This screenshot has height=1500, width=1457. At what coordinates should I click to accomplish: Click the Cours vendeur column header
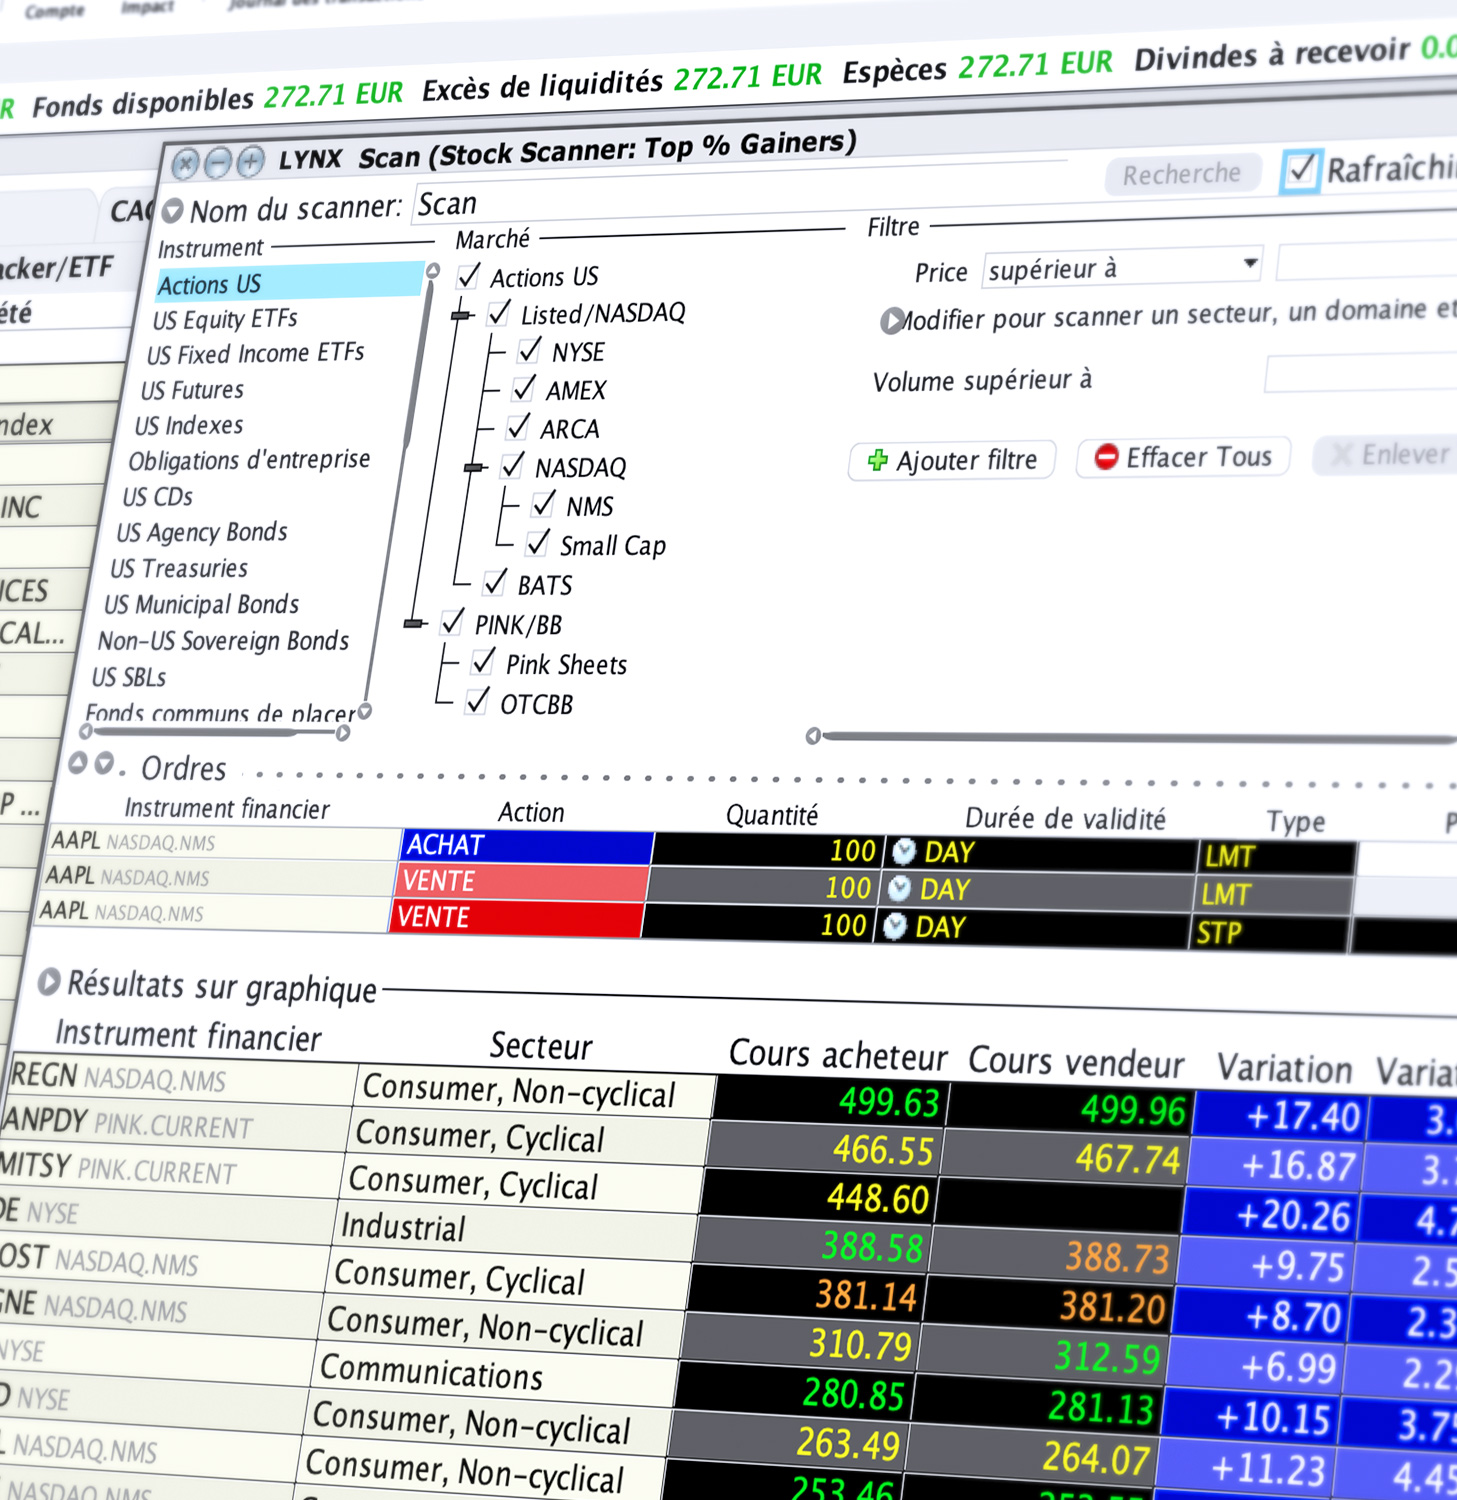coord(1076,1062)
